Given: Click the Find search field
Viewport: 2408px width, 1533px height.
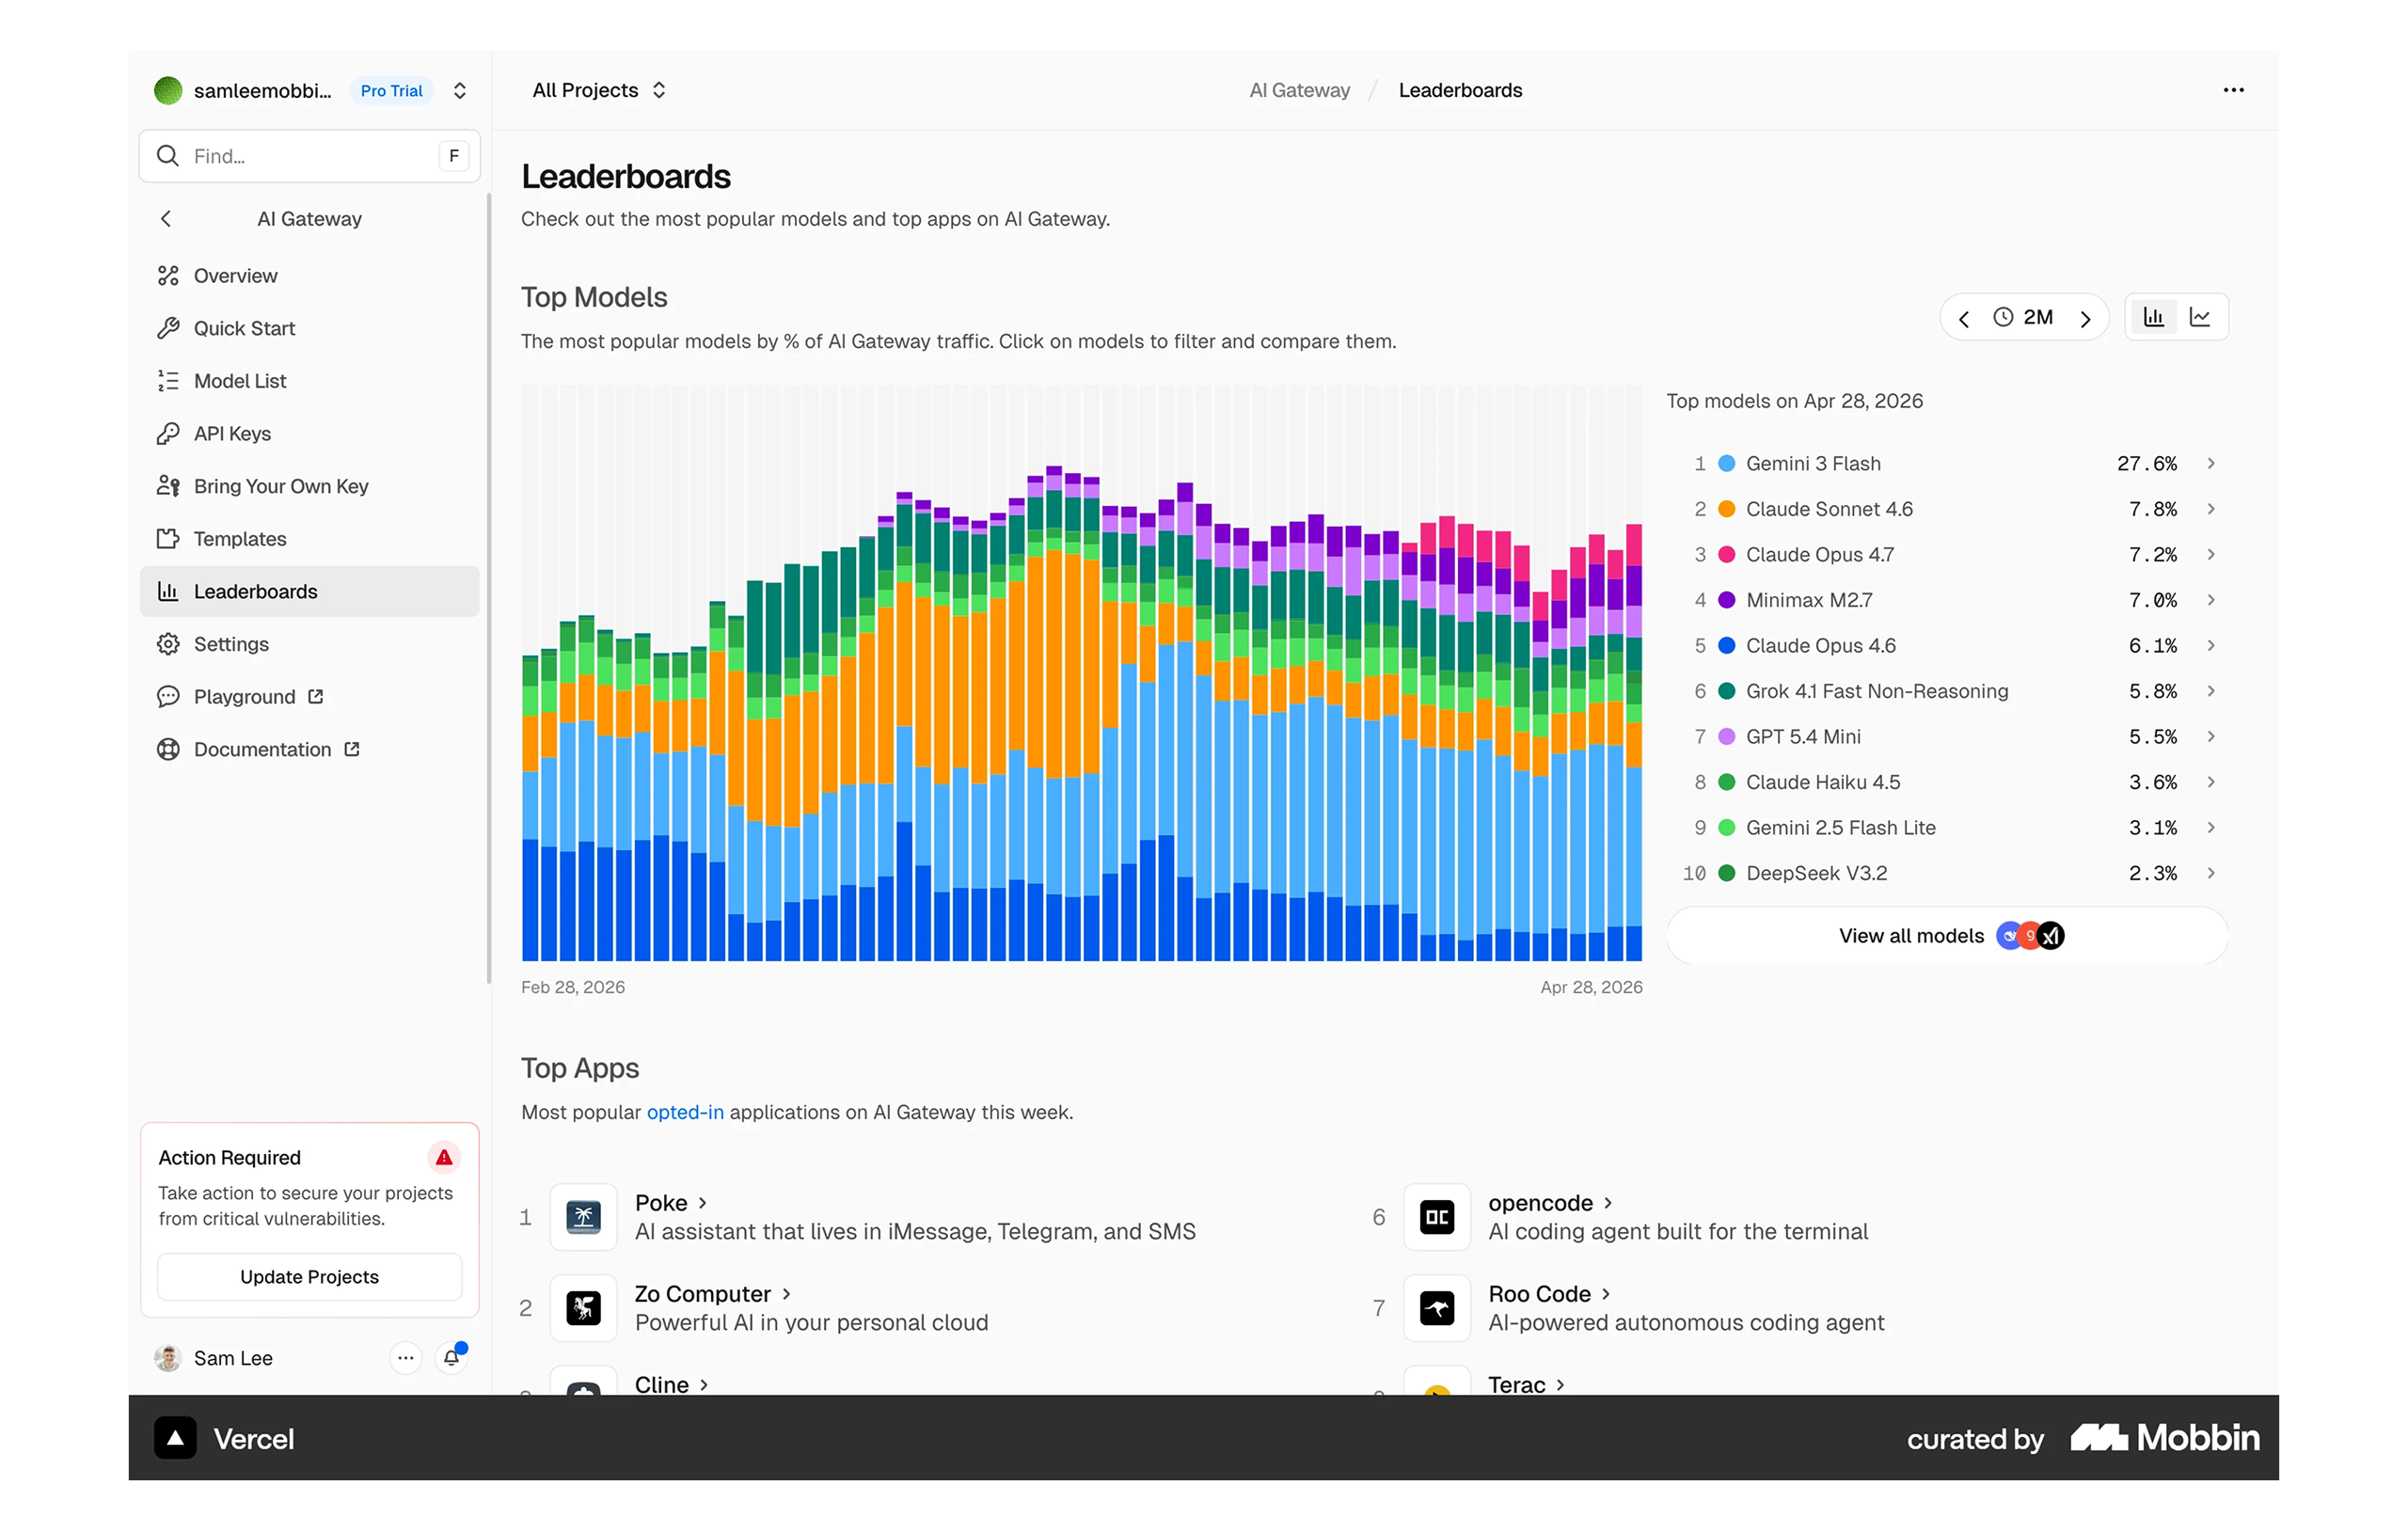Looking at the screenshot, I should coord(310,156).
